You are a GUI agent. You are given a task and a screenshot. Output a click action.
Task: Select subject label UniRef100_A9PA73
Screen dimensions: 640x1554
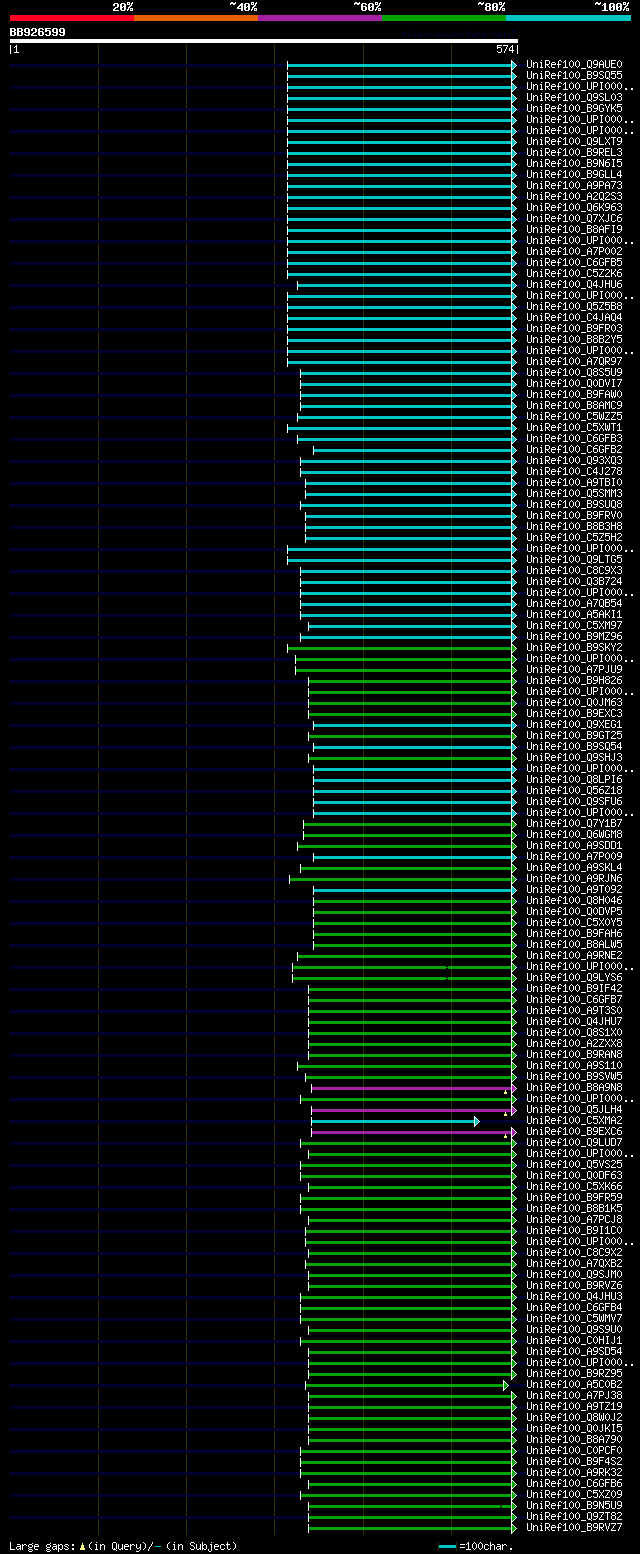pos(574,186)
